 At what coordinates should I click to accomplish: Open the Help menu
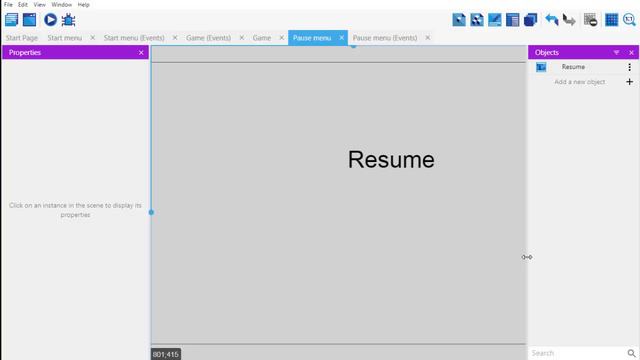click(84, 4)
